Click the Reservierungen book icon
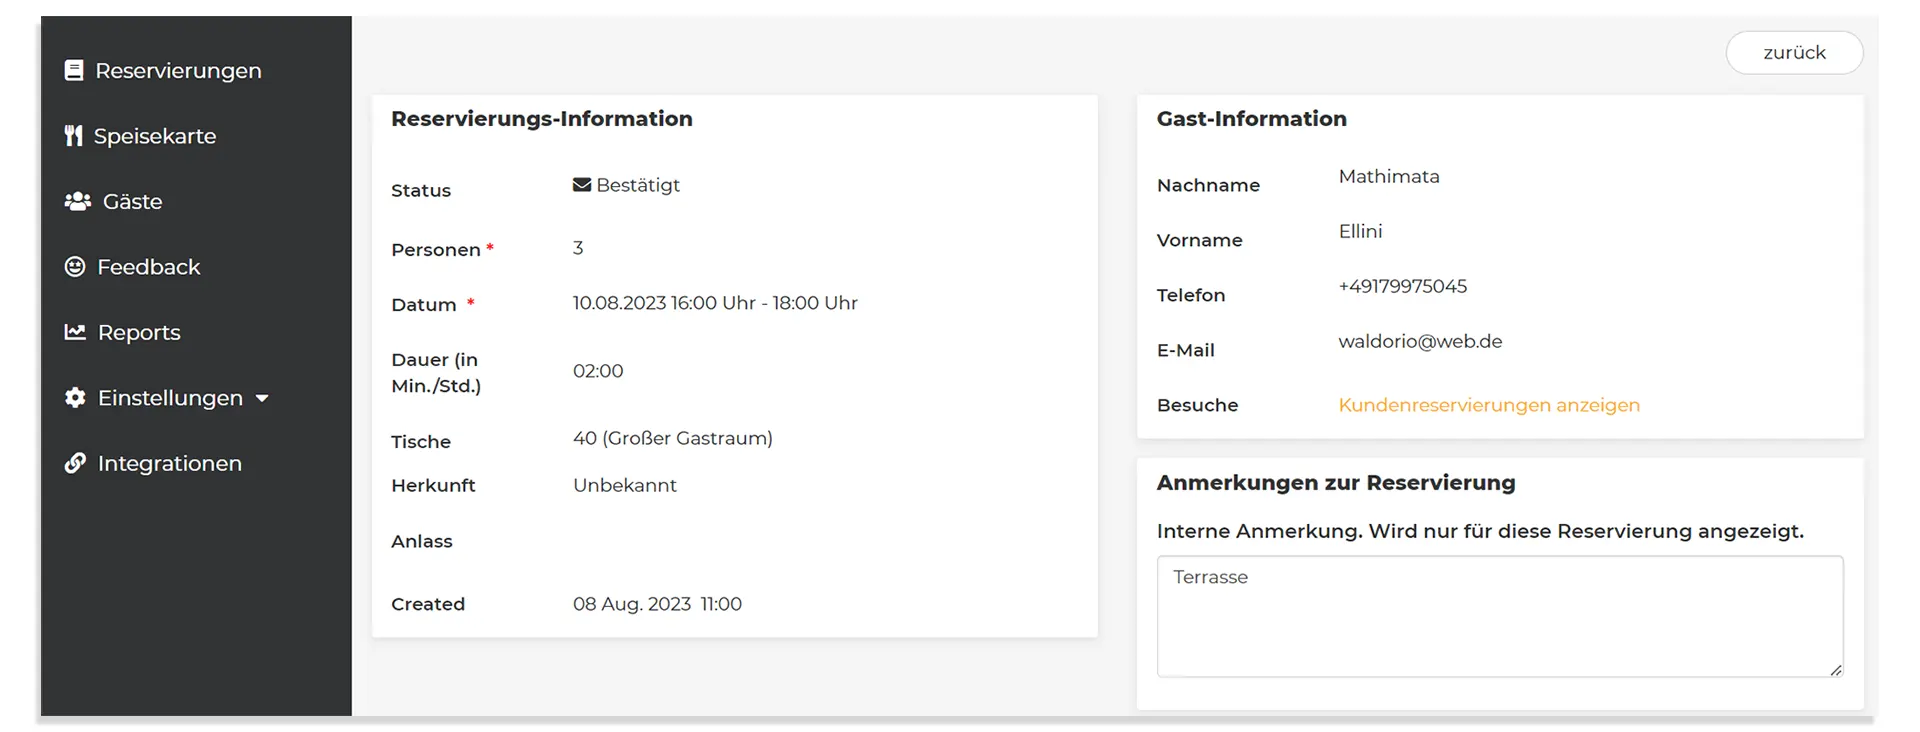The image size is (1920, 732). pos(74,70)
